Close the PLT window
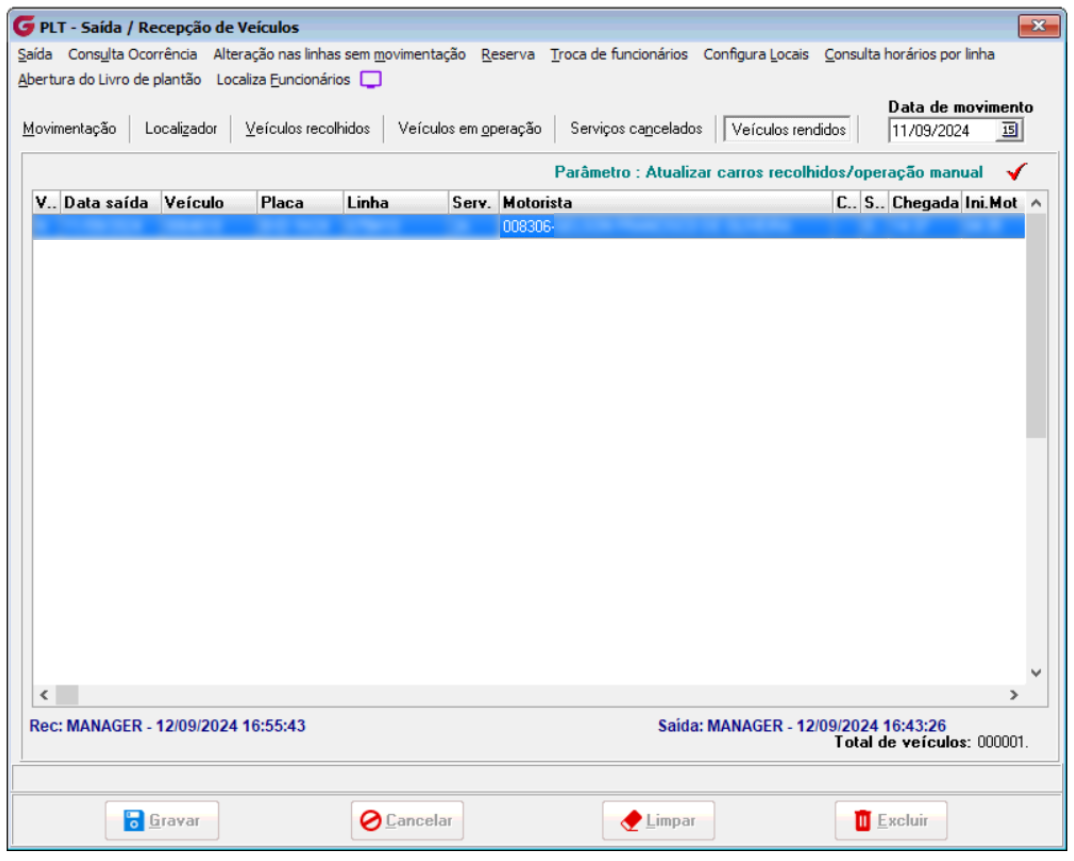The height and width of the screenshot is (861, 1074). pos(1038,26)
